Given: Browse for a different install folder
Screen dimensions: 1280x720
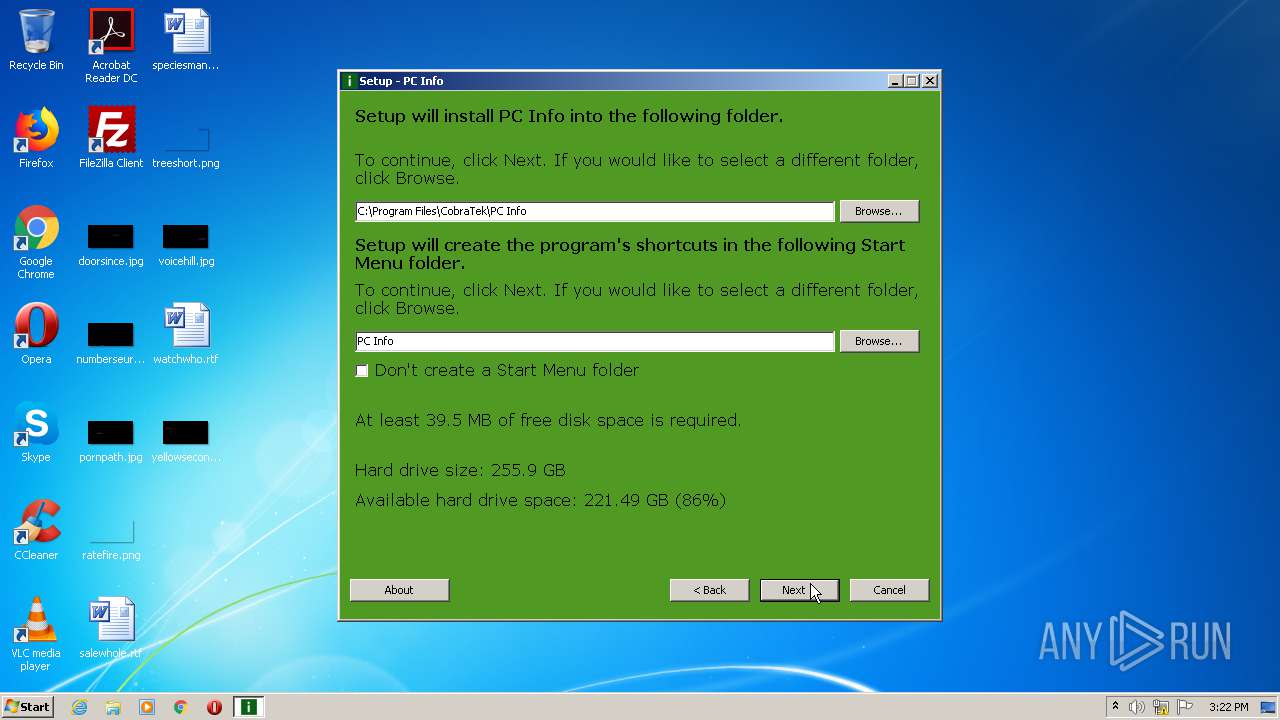Looking at the screenshot, I should pos(879,211).
